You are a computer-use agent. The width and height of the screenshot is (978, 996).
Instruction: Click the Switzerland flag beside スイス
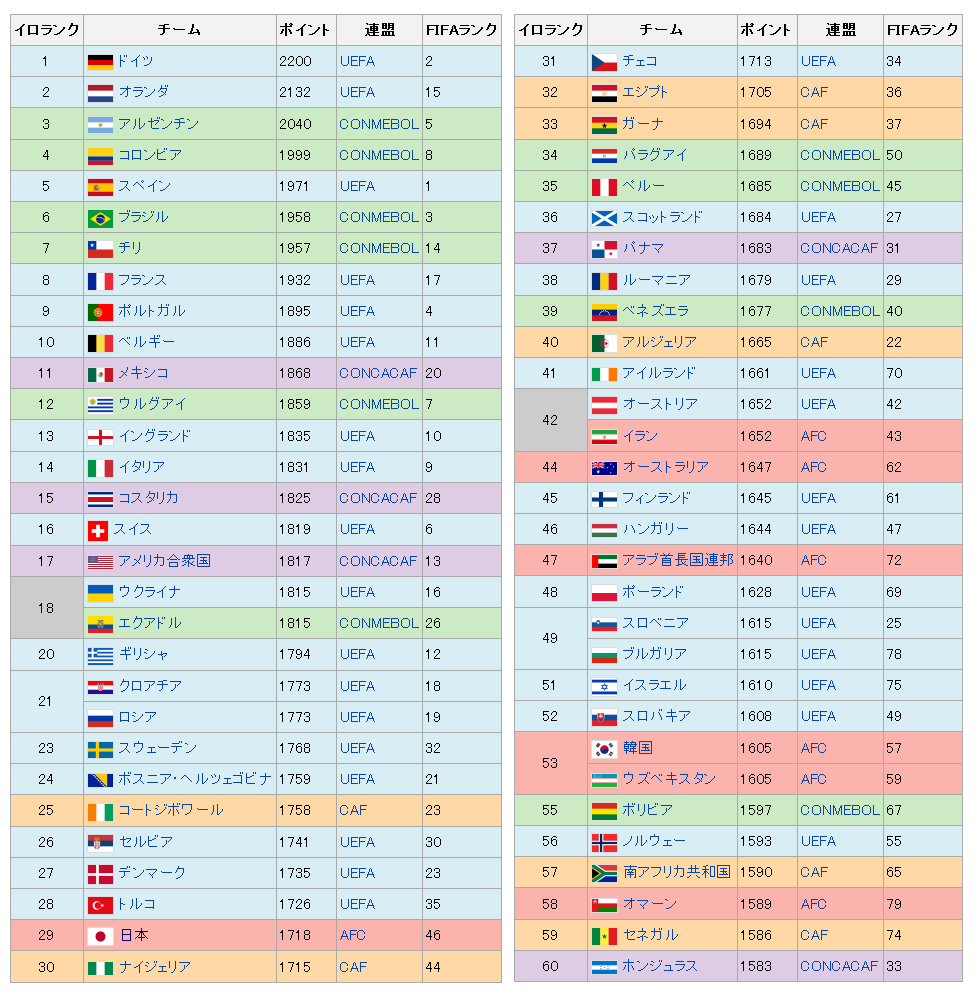(x=98, y=530)
